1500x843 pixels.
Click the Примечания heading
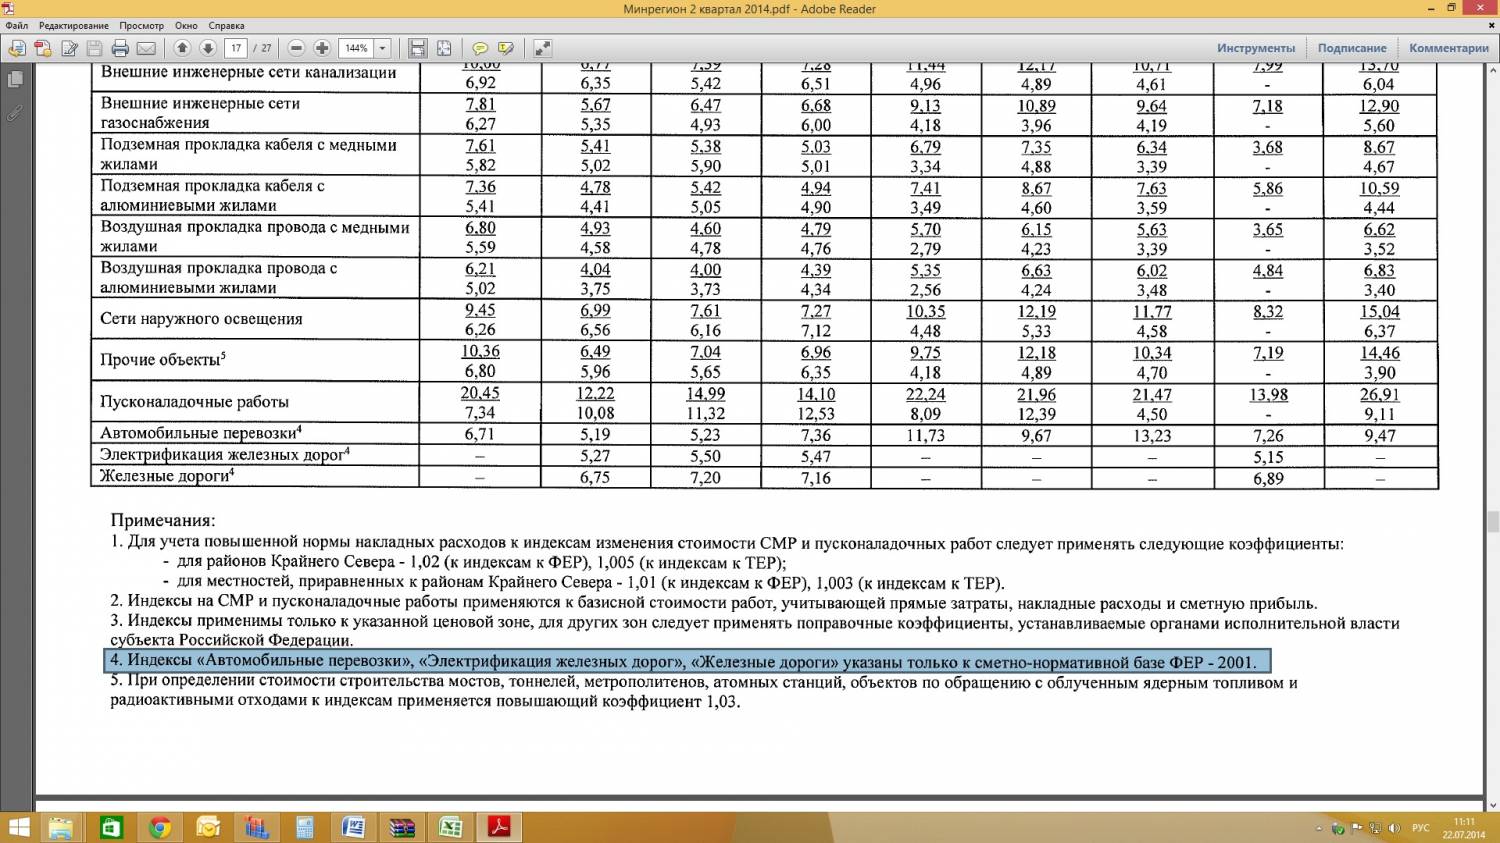coord(163,520)
